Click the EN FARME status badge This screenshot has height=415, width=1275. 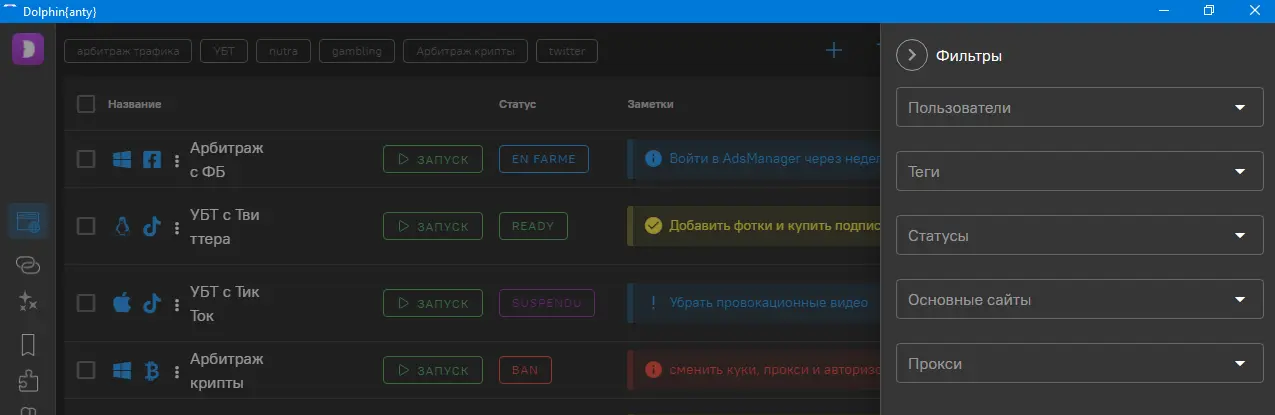click(x=544, y=159)
